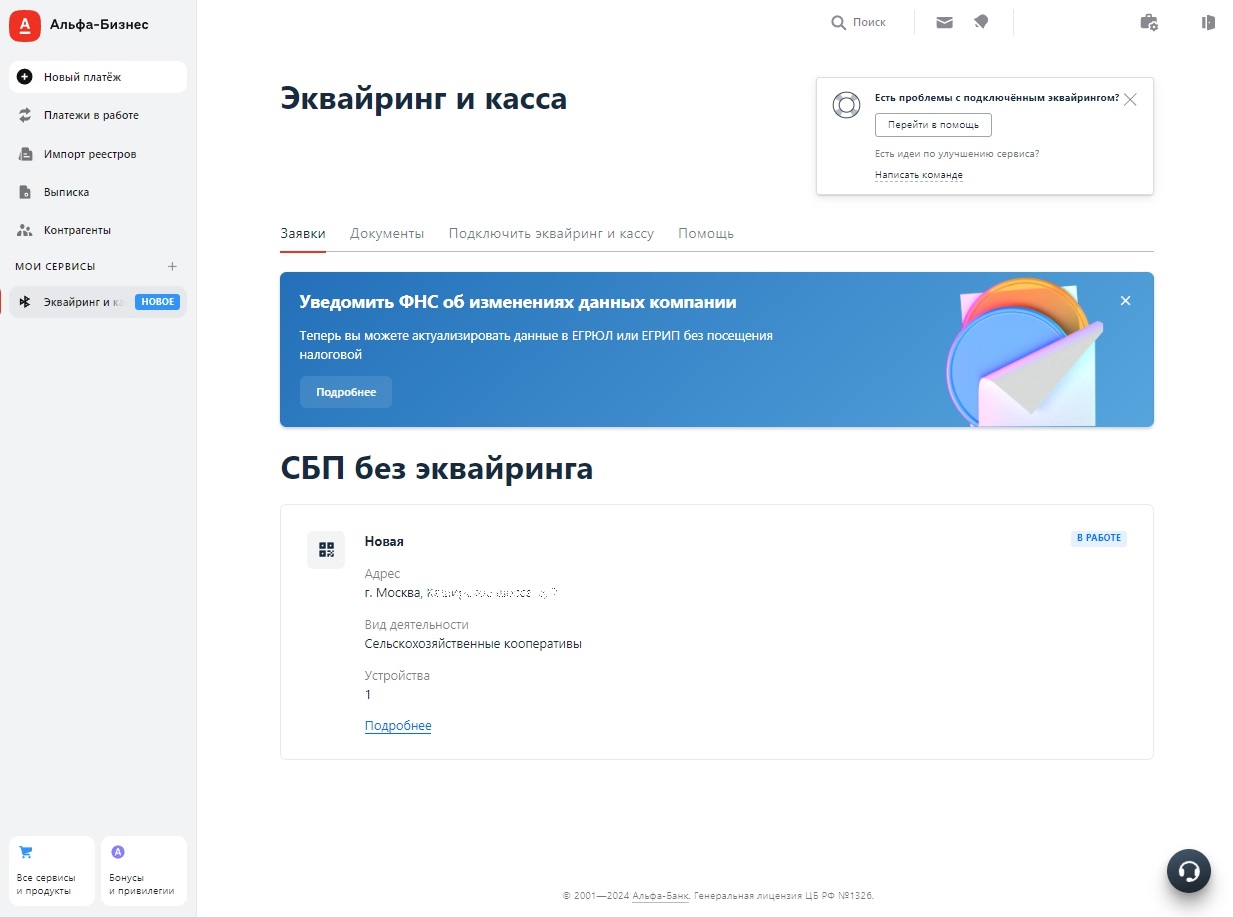Open the Бонусы и привилегии tile
Screen dimensions: 1233x917
[x=144, y=871]
